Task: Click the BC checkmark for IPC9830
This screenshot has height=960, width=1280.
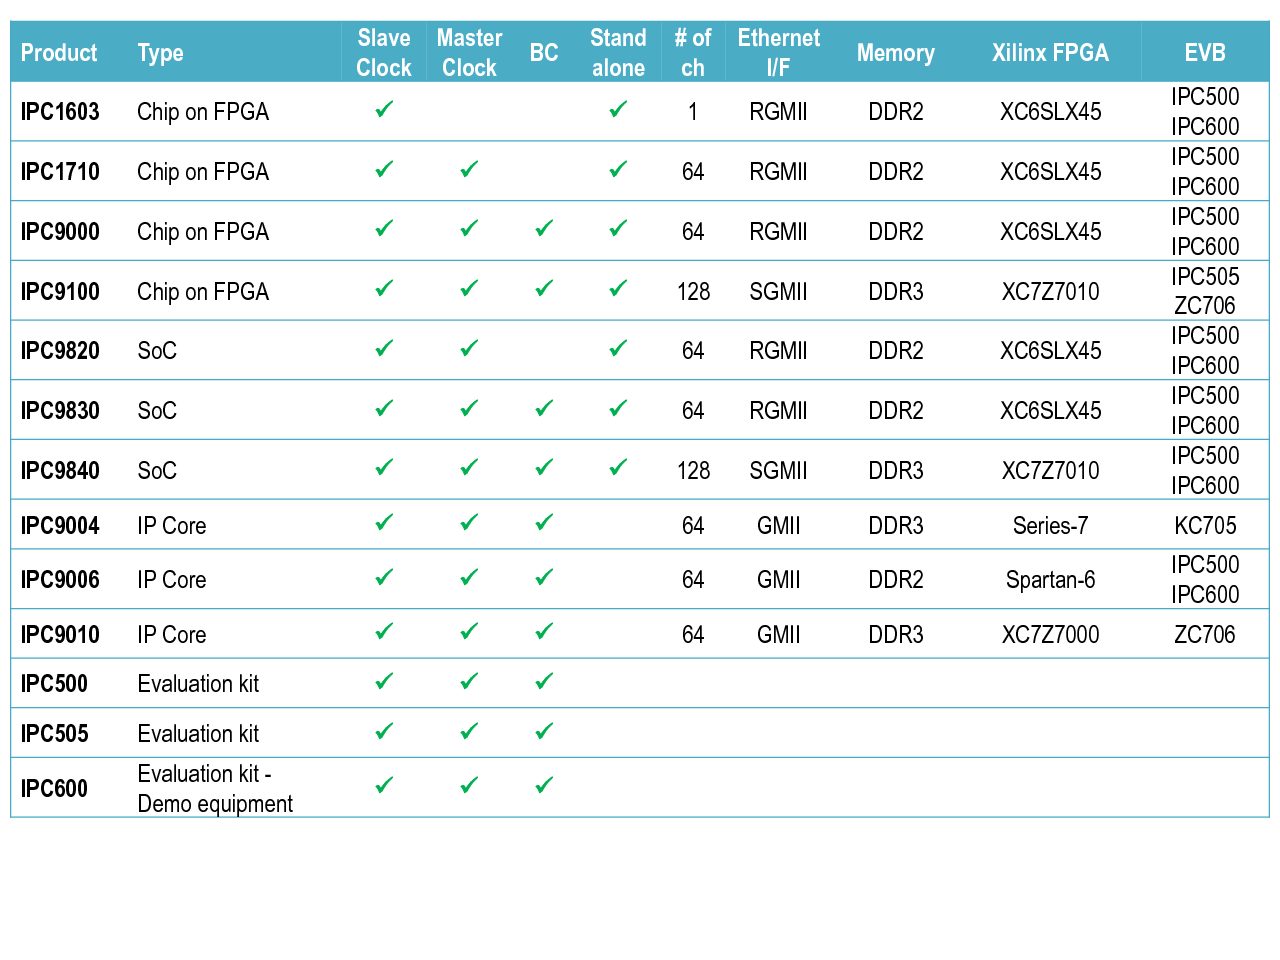Action: pyautogui.click(x=544, y=408)
